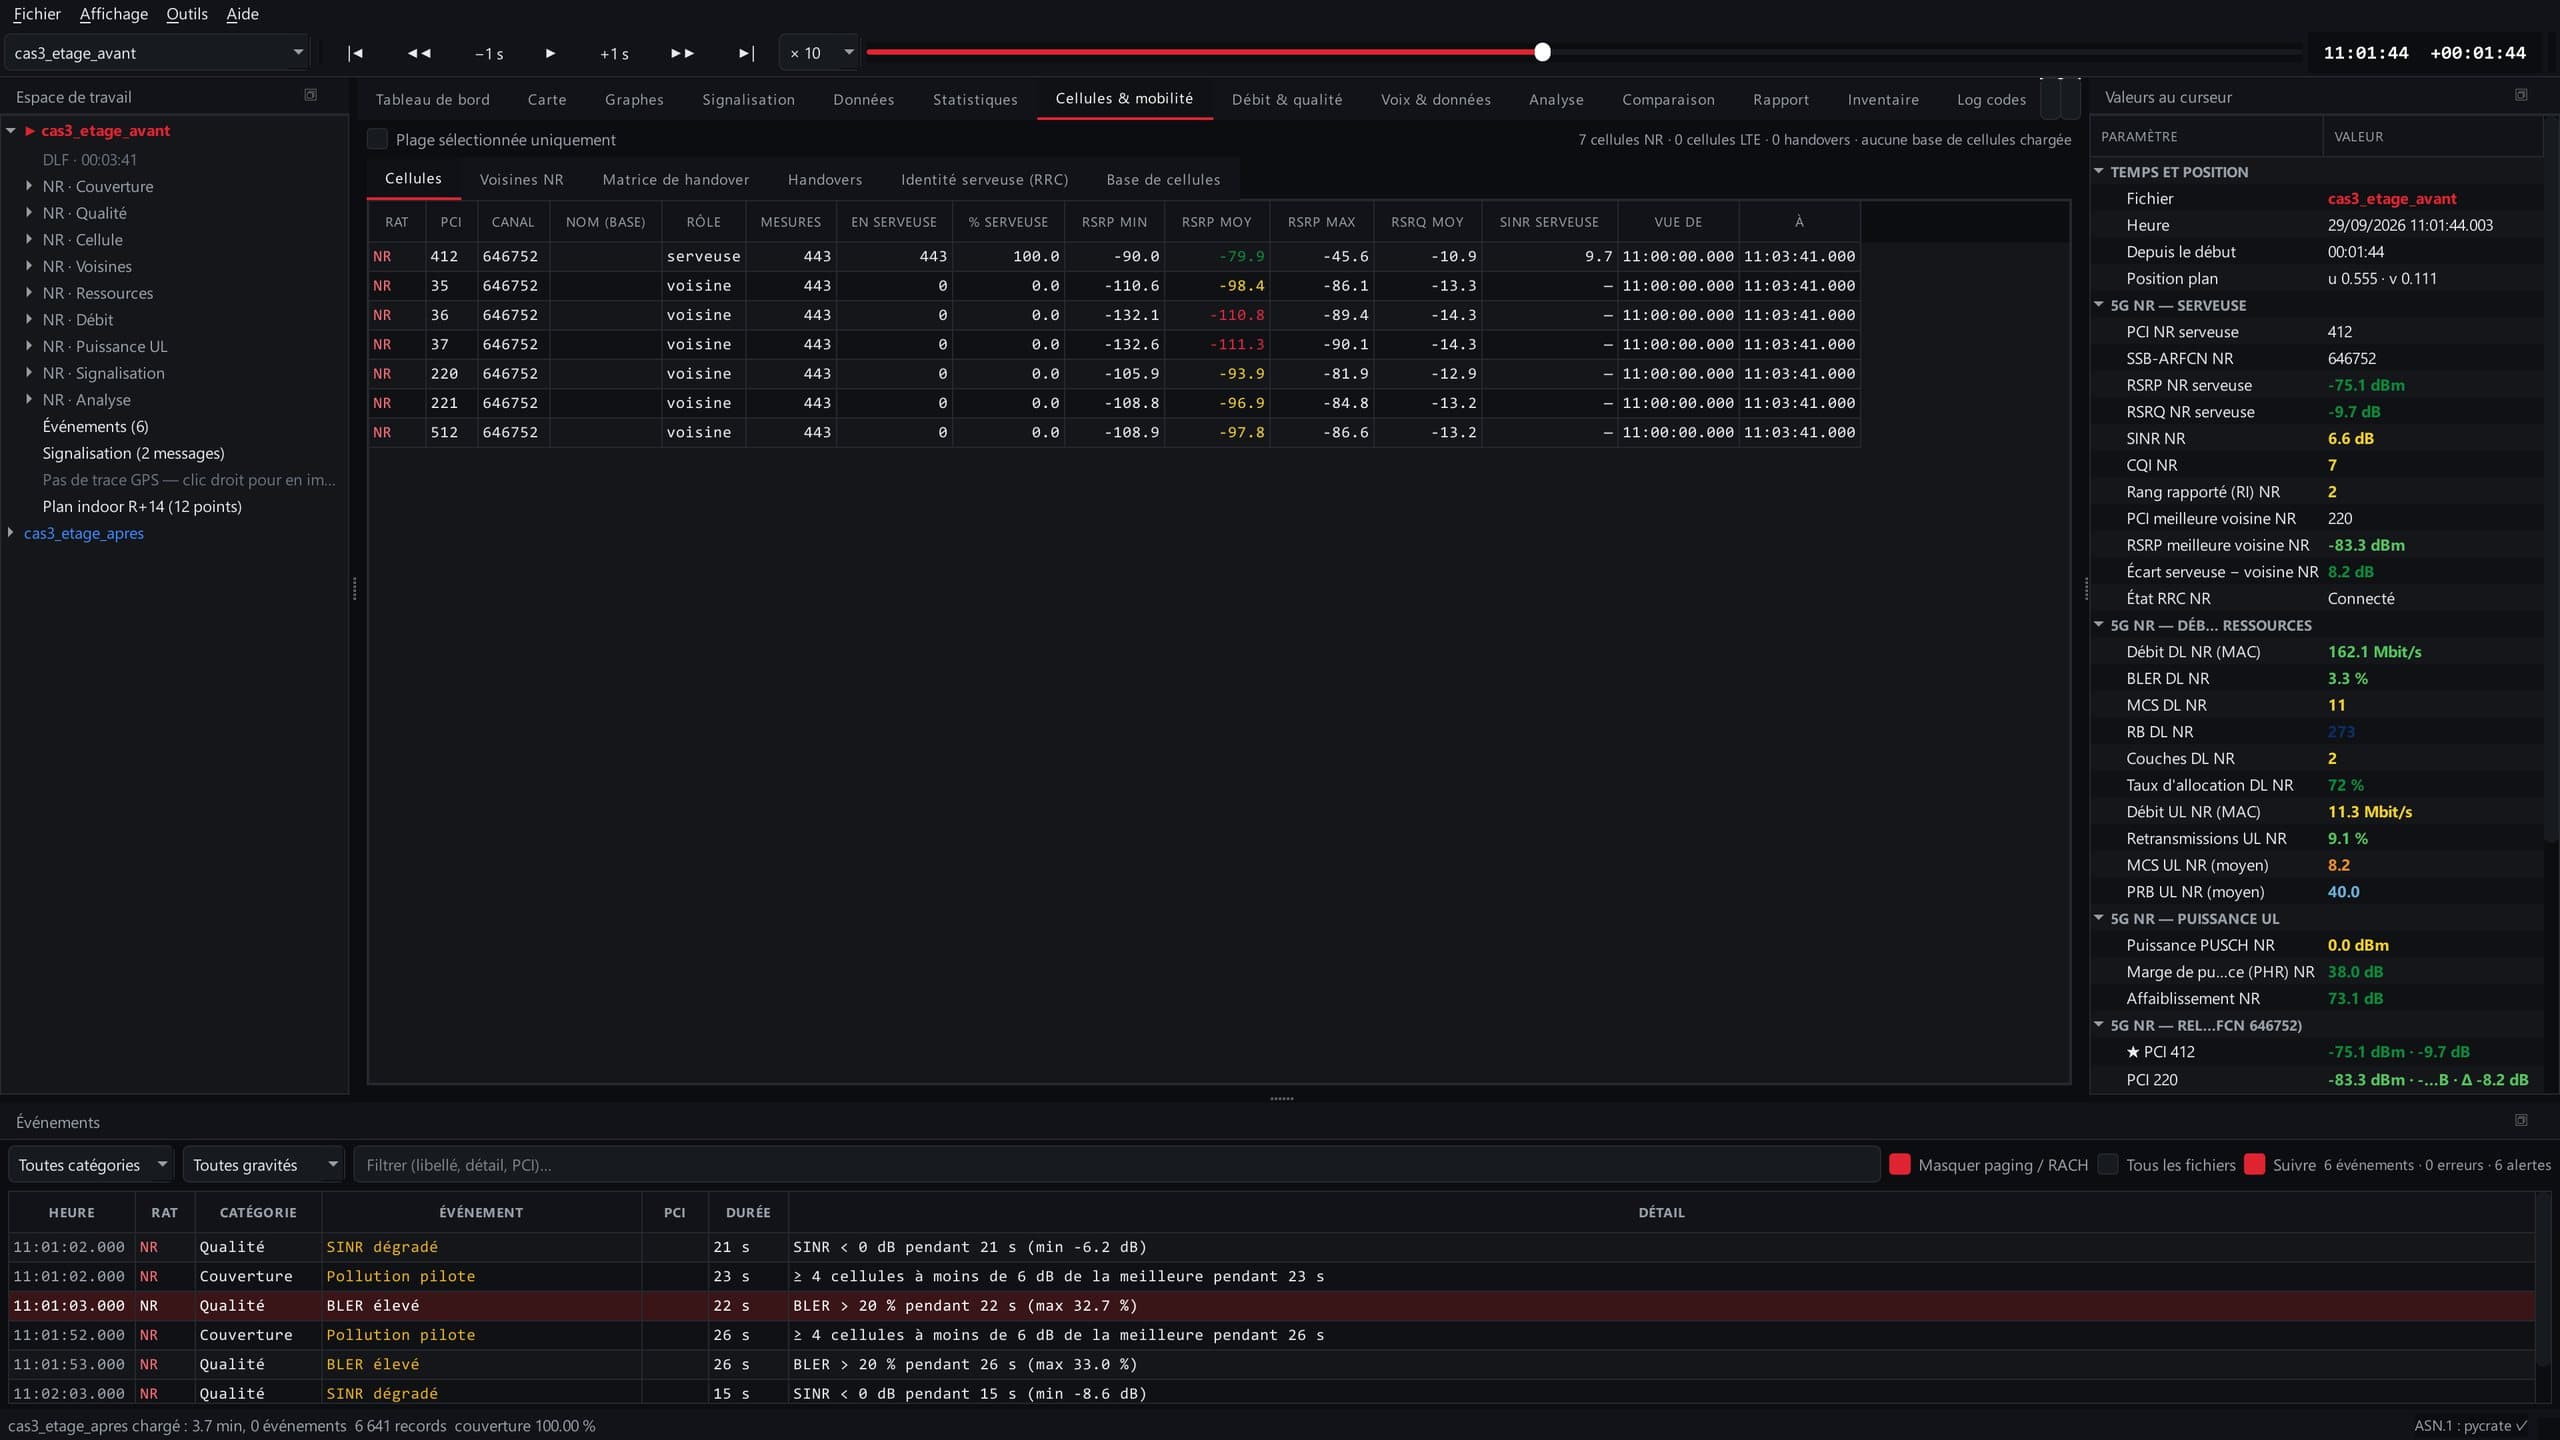Image resolution: width=2560 pixels, height=1440 pixels.
Task: Open the Matrice de handover sub-tab
Action: (x=675, y=179)
